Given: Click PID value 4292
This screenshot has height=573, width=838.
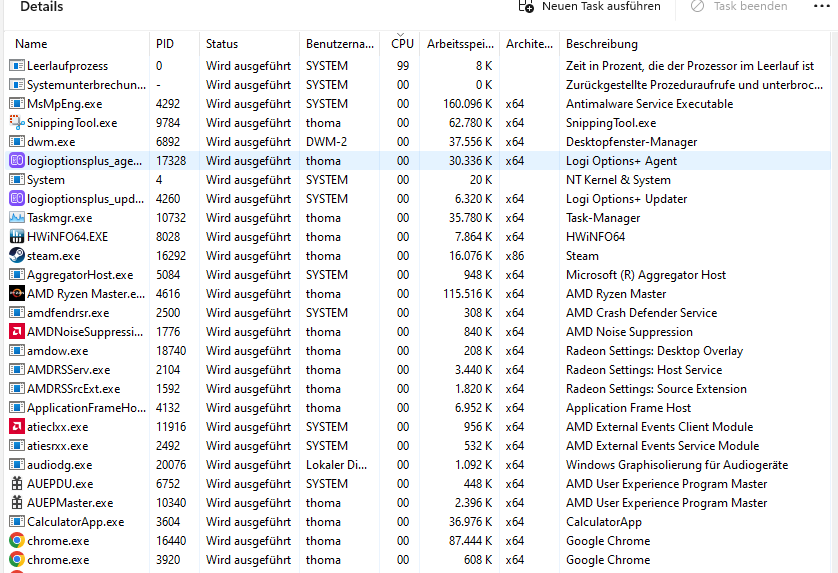Looking at the screenshot, I should click(x=168, y=104).
